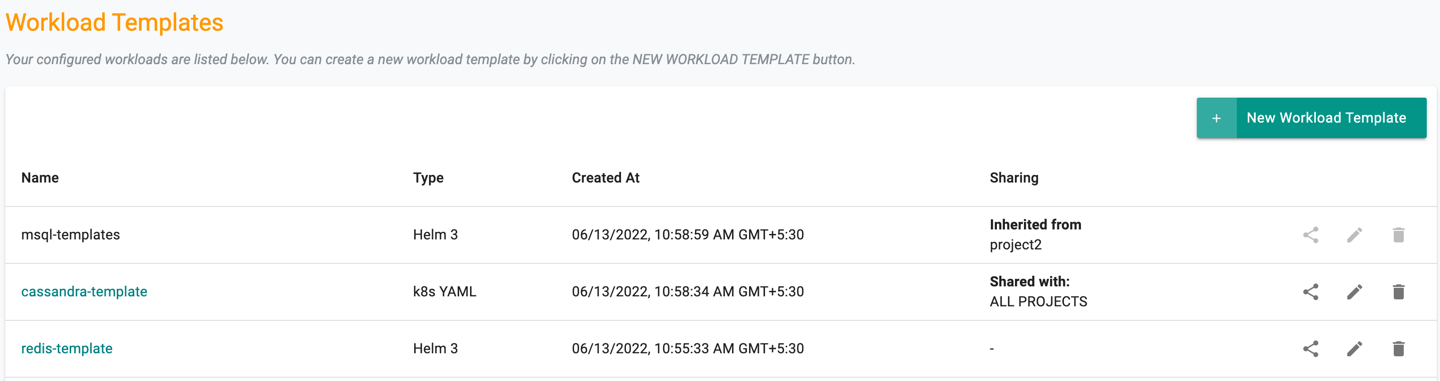Delete cassandra-template with the trash icon

[1399, 292]
